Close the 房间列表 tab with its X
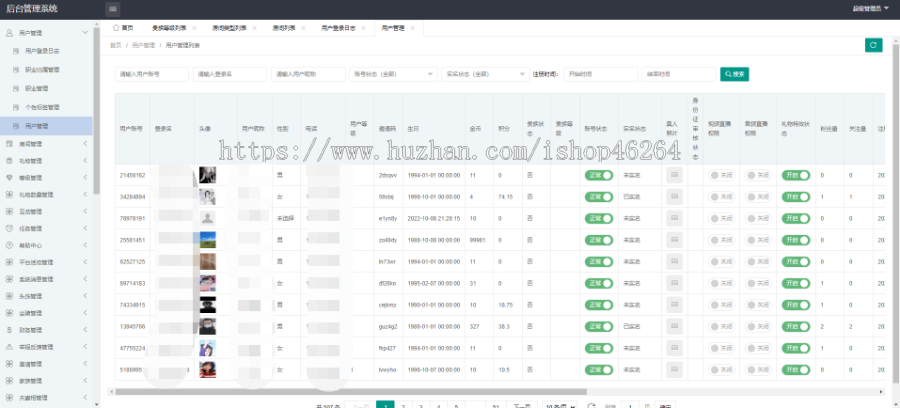 (303, 28)
